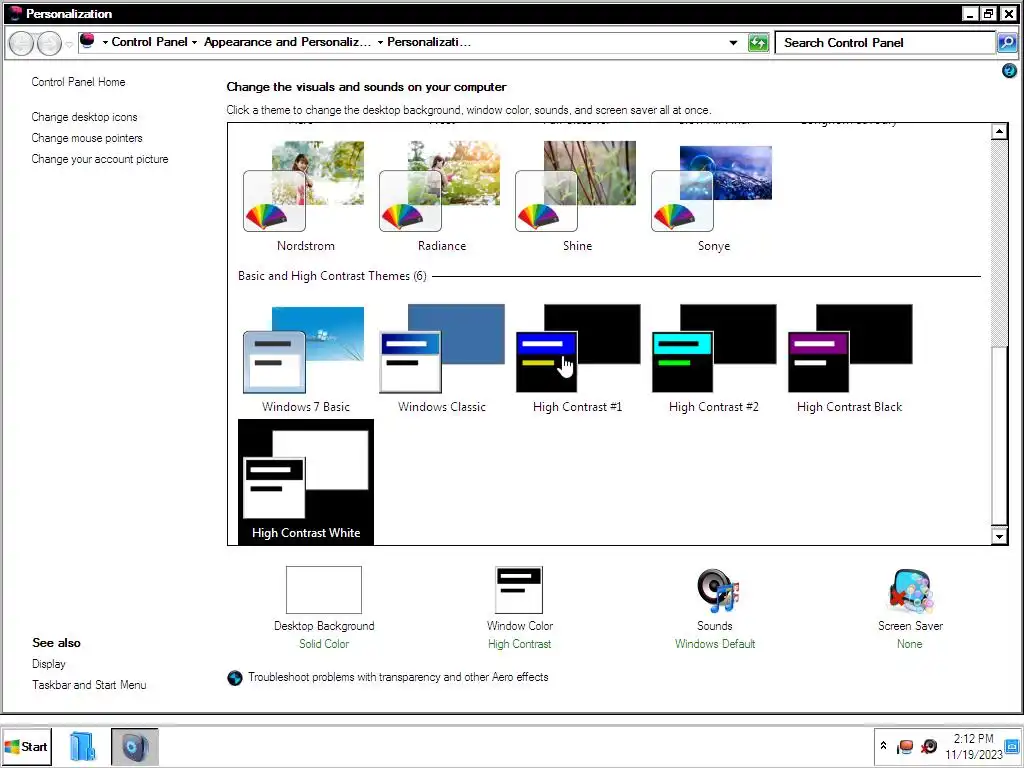Click the Search Control Panel field

pyautogui.click(x=885, y=43)
